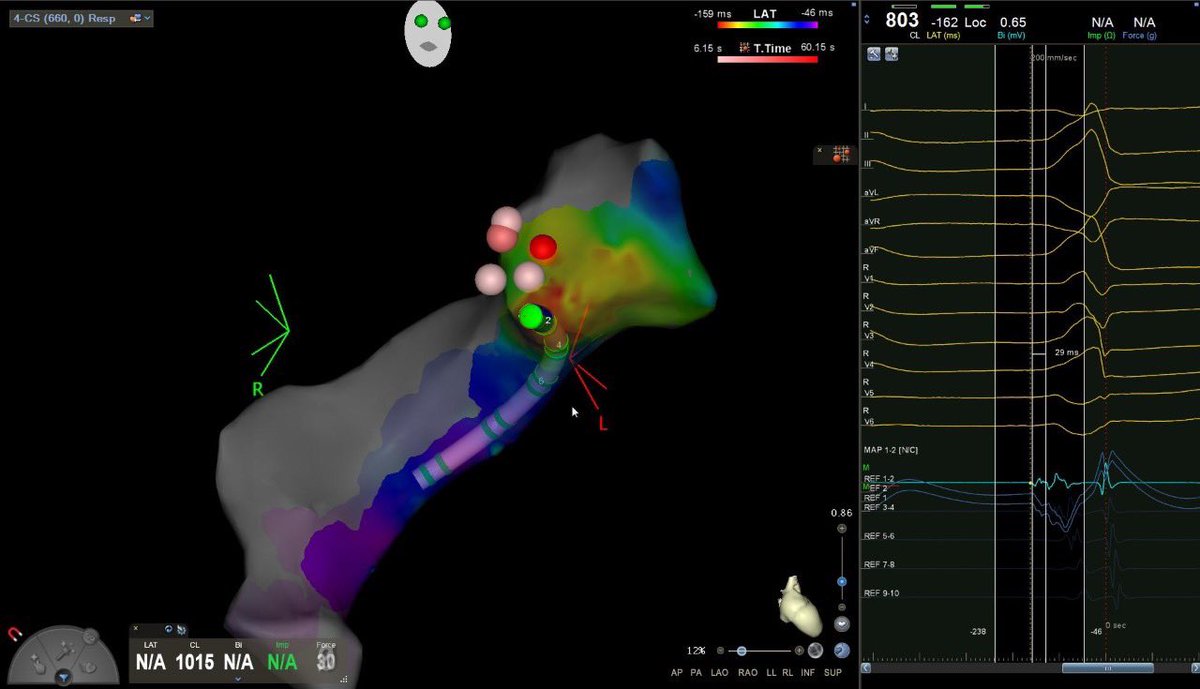Click the T.Time red color bar
This screenshot has height=689, width=1200.
(767, 60)
